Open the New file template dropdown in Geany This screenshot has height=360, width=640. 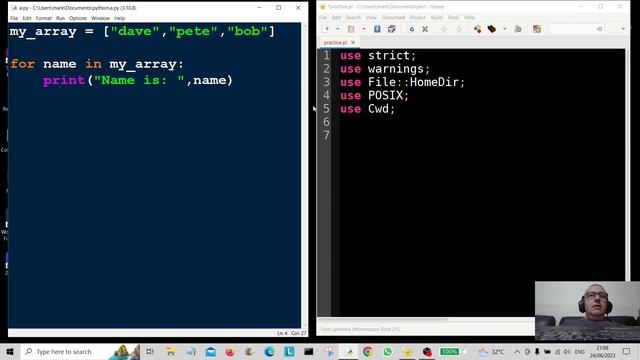(x=338, y=29)
